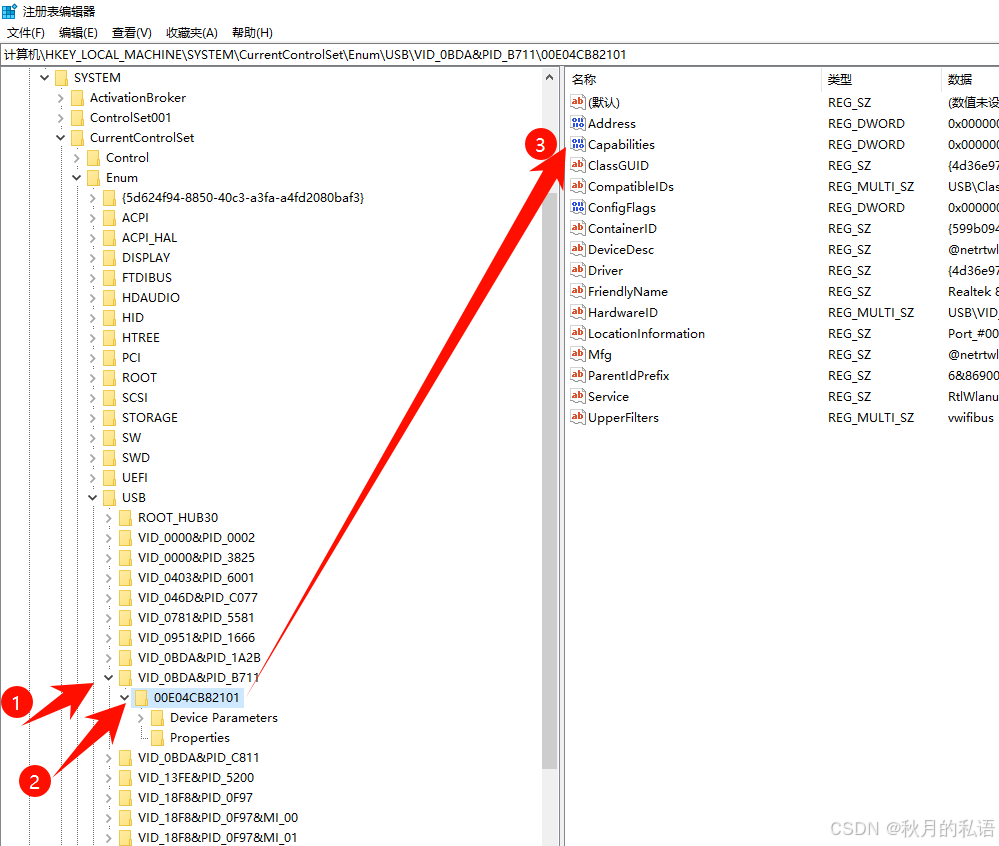Image resolution: width=999 pixels, height=846 pixels.
Task: Click the CompatibleIDs string value icon
Action: pos(577,186)
